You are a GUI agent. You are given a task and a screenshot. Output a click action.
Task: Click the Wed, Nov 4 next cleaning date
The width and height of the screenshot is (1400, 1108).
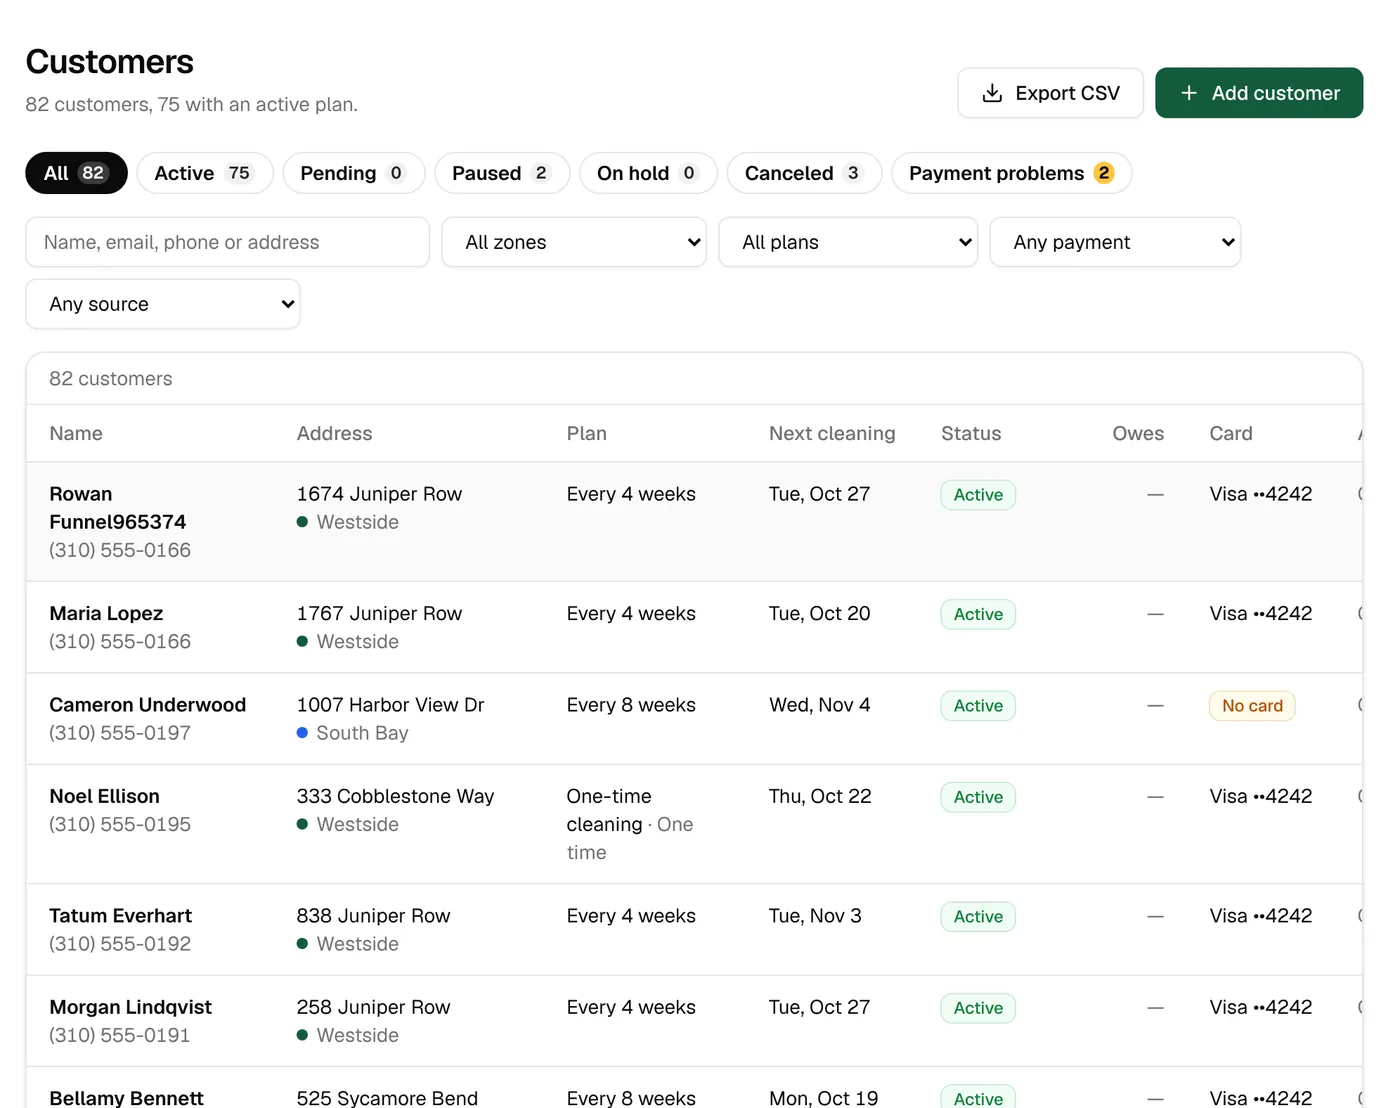[820, 705]
